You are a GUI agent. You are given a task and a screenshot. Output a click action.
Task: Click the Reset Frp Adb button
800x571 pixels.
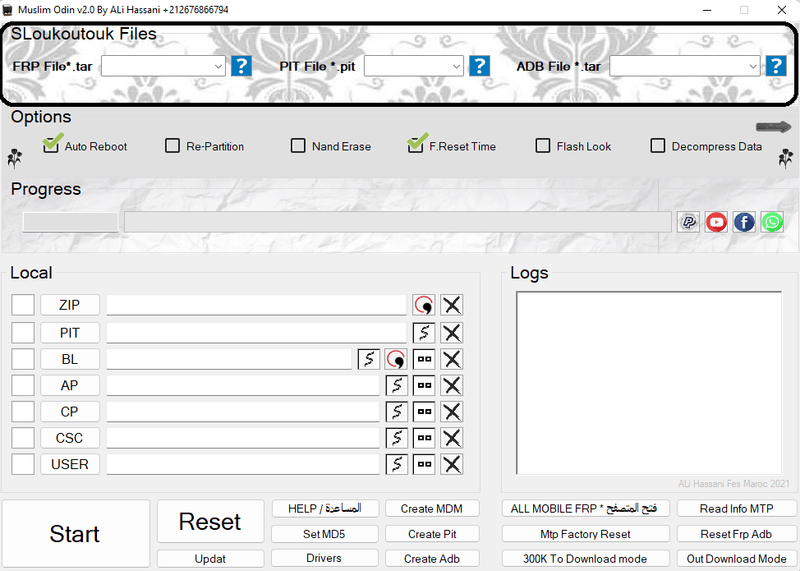click(736, 534)
